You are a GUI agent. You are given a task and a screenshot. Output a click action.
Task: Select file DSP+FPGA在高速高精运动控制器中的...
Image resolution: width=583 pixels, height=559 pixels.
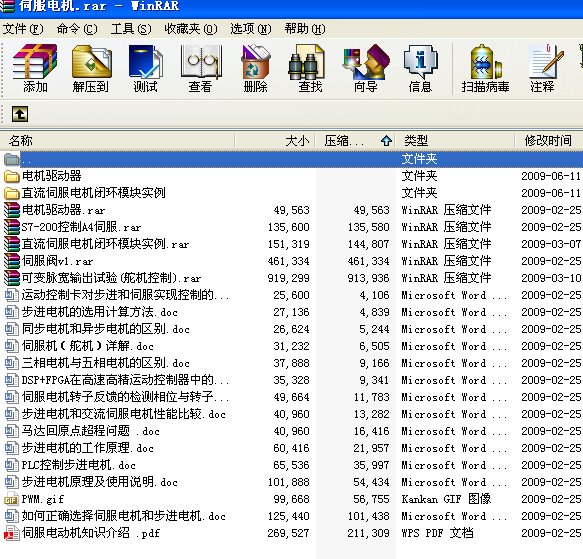pos(125,380)
